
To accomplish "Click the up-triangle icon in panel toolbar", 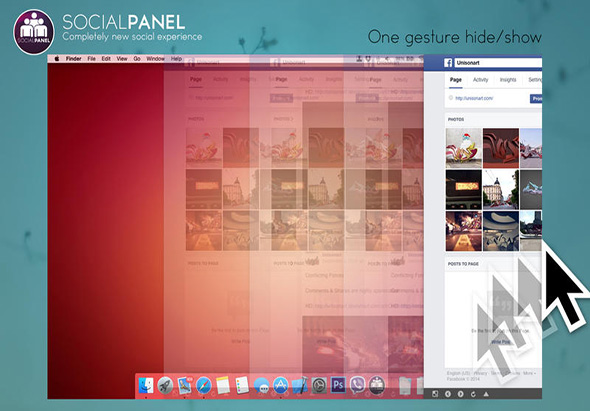I will pyautogui.click(x=486, y=394).
